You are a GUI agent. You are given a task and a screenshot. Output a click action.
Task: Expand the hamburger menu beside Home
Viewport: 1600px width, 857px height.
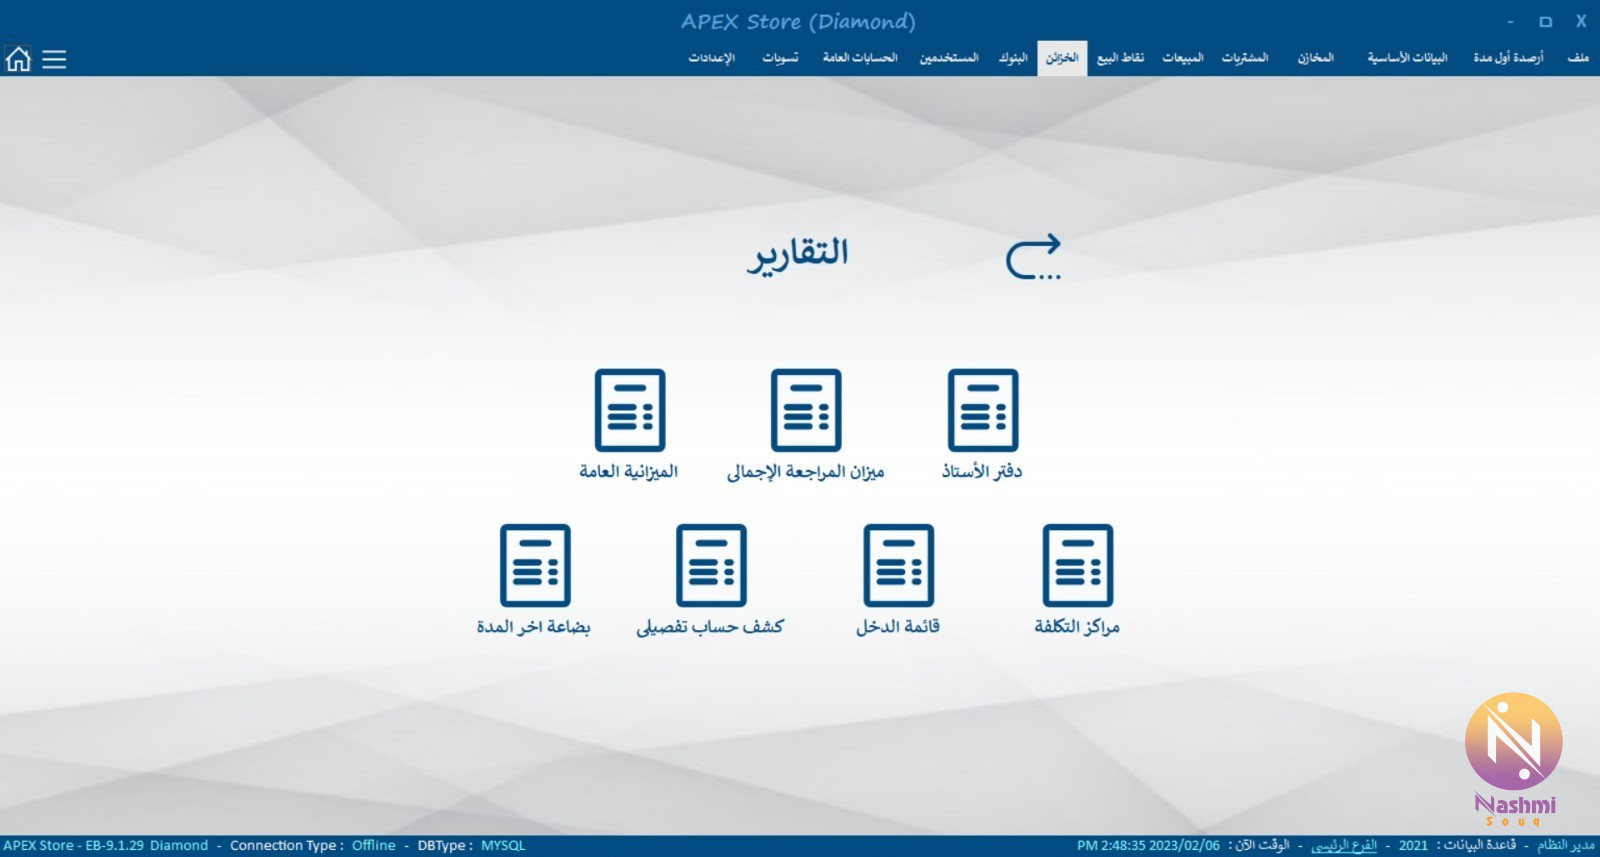(x=54, y=59)
